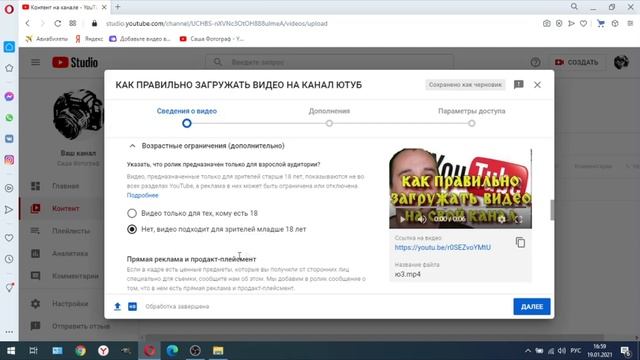This screenshot has width=640, height=360.
Task: Close the upload dialog
Action: coord(537,84)
